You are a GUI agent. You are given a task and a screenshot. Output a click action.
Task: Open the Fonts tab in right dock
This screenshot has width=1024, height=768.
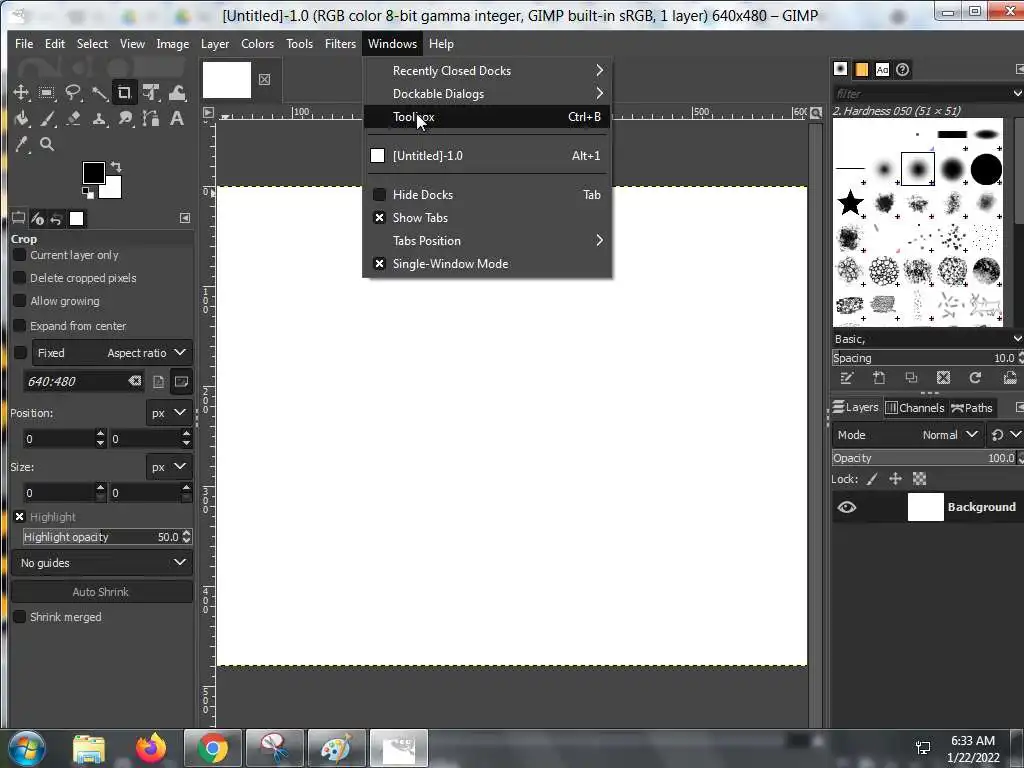[x=882, y=69]
